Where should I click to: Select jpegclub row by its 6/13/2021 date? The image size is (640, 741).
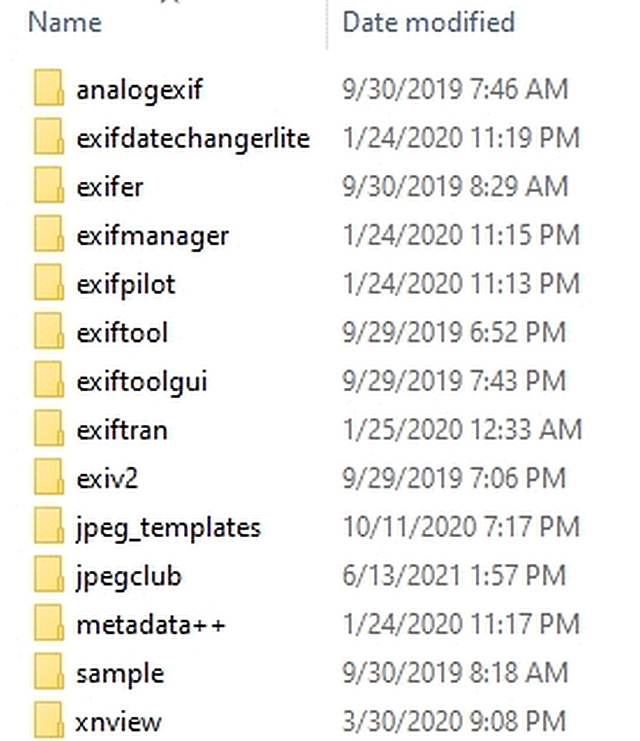pos(454,576)
